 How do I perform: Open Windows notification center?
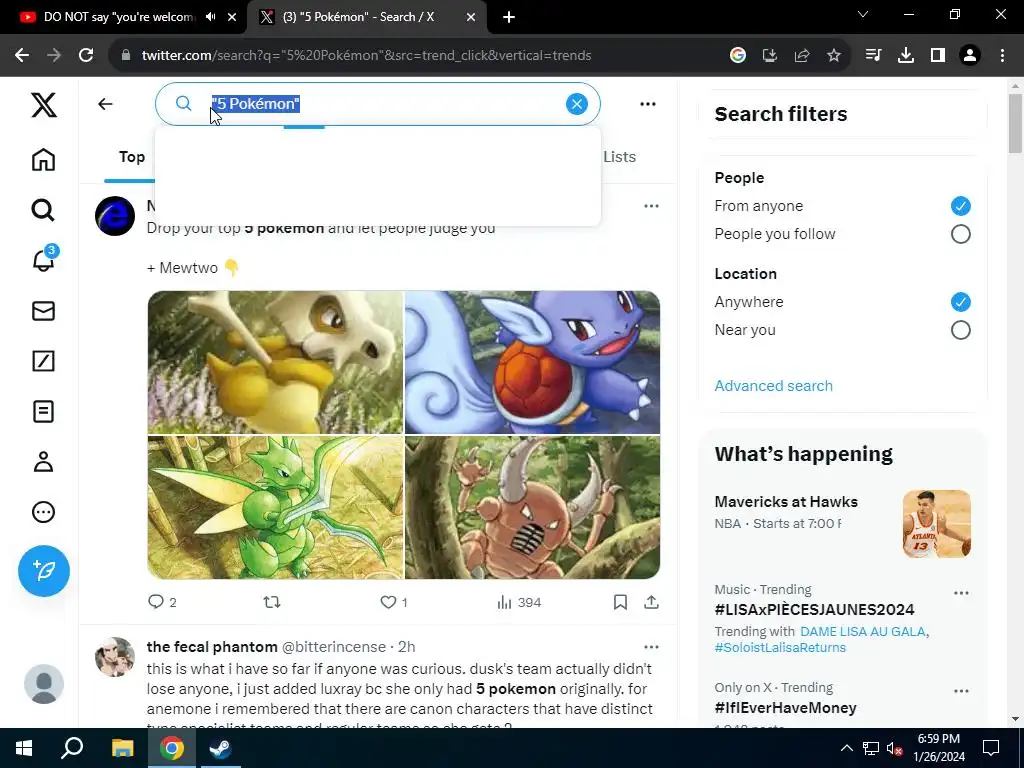991,748
